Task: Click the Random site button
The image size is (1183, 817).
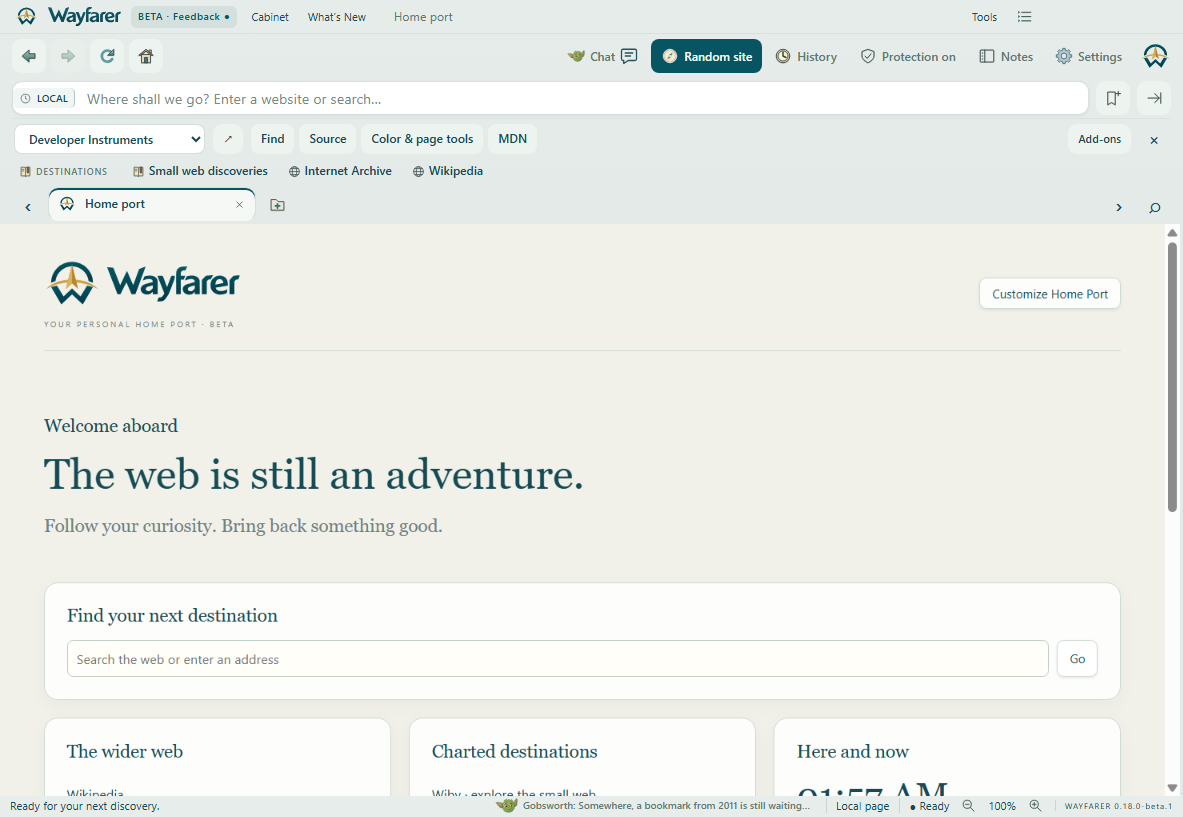Action: click(706, 57)
